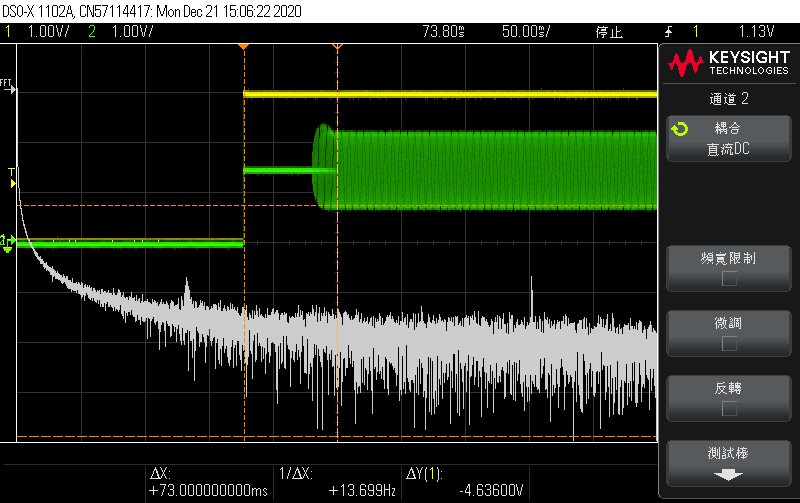Click the Keysight Technologies waveform logo

(686, 63)
